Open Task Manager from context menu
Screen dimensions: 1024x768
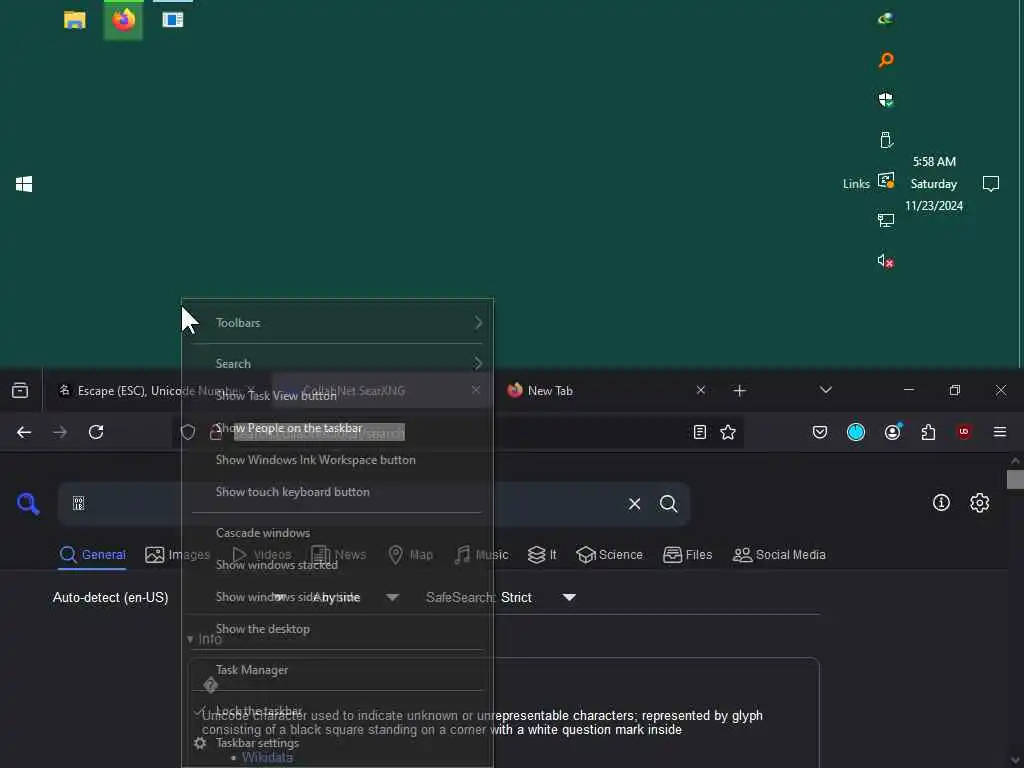(337, 670)
